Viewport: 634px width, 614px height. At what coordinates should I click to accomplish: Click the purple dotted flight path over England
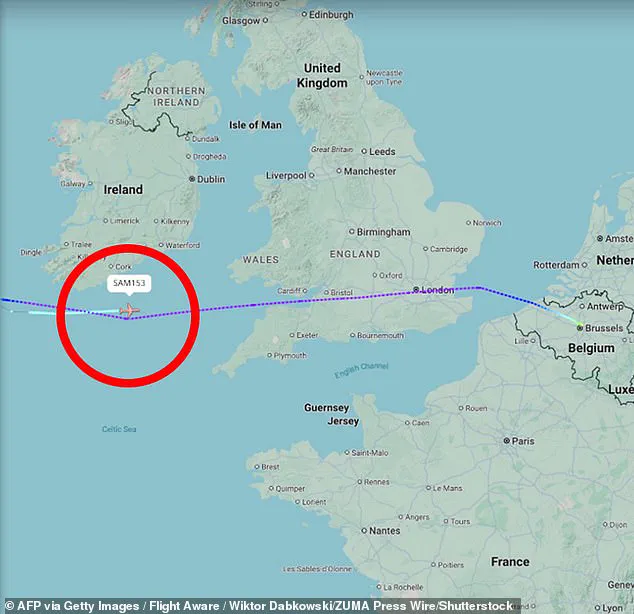click(307, 300)
